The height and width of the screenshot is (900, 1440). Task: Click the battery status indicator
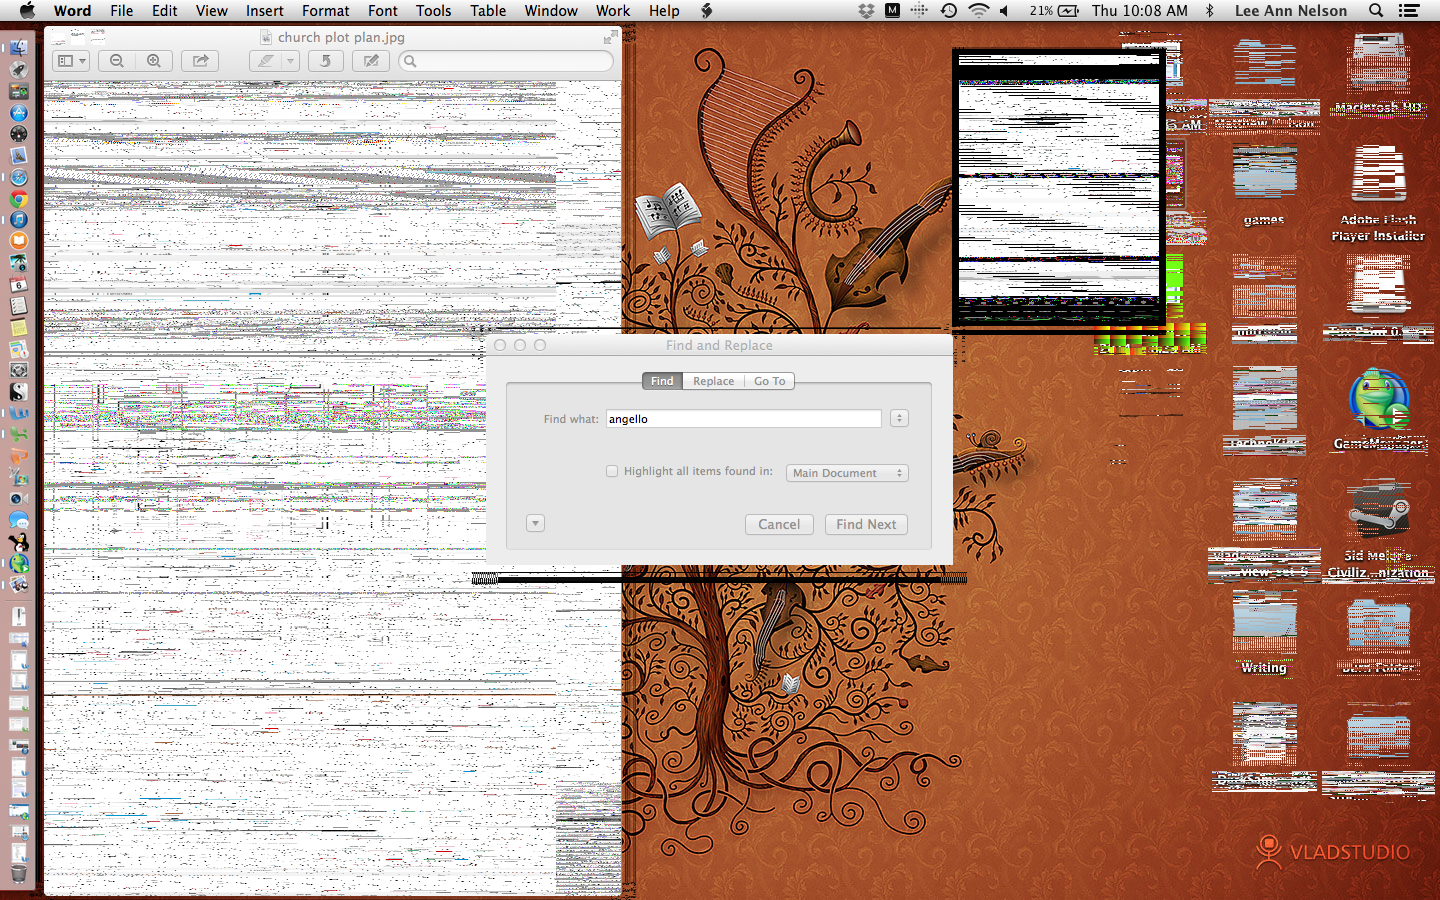tap(1054, 10)
